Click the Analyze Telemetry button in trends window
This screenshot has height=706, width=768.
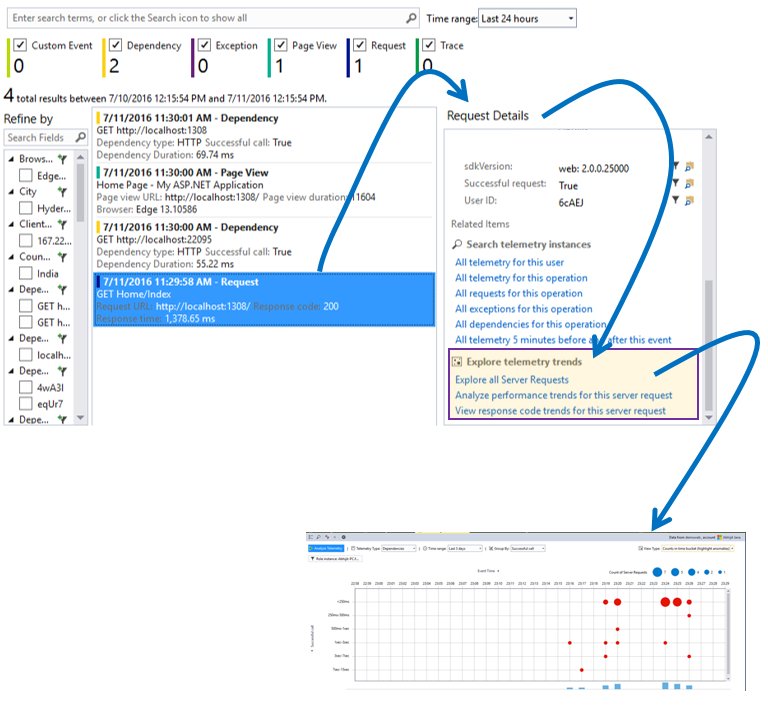click(x=326, y=548)
